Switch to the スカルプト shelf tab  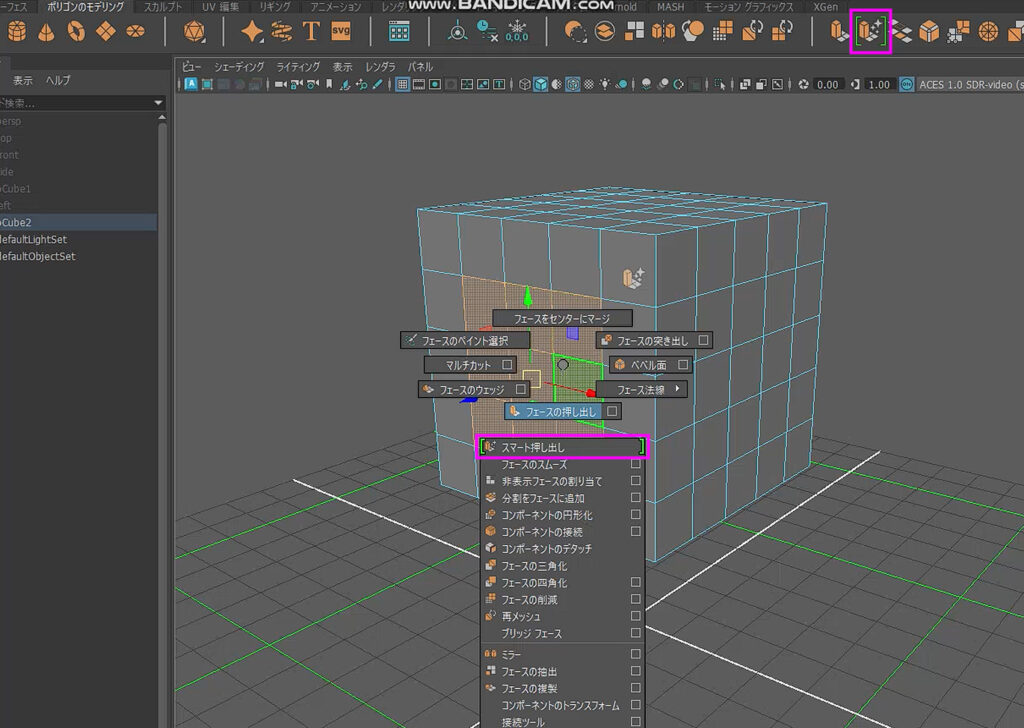(163, 7)
